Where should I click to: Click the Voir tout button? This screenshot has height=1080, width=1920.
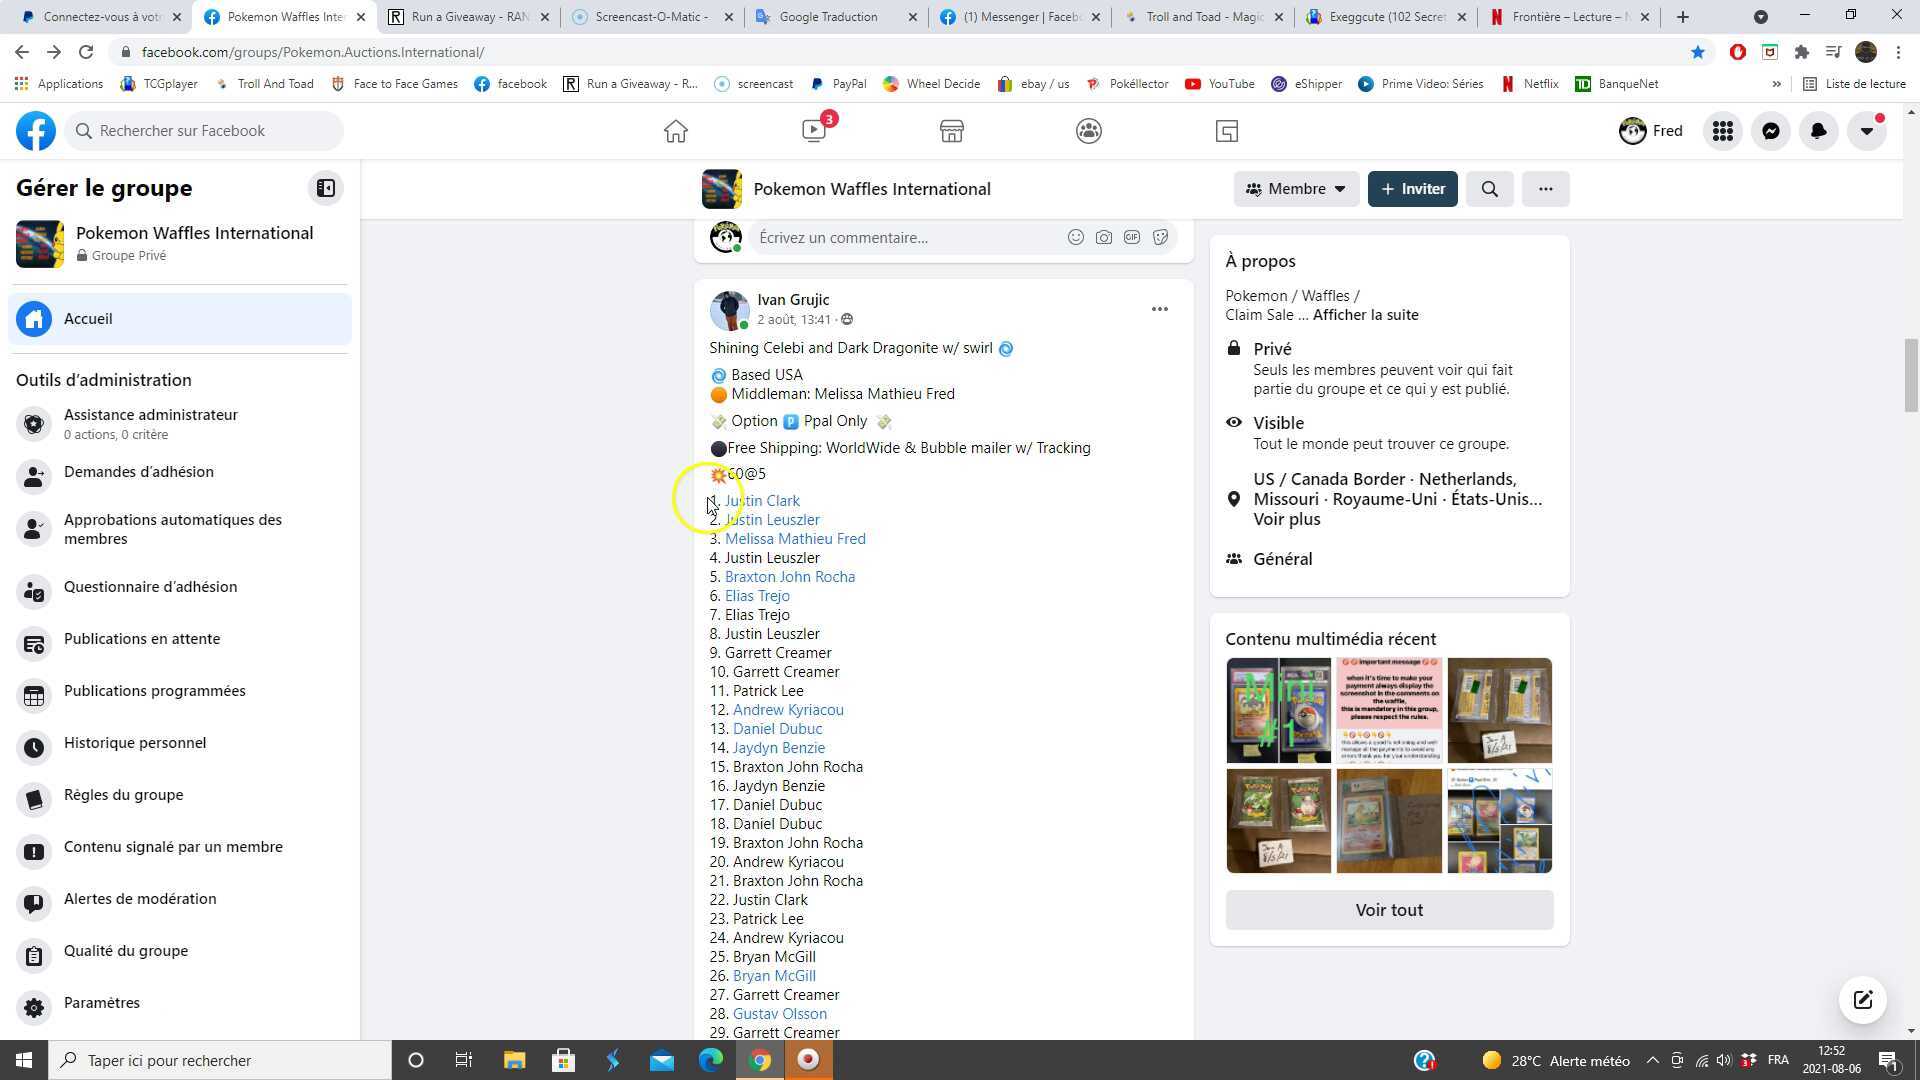coord(1388,910)
